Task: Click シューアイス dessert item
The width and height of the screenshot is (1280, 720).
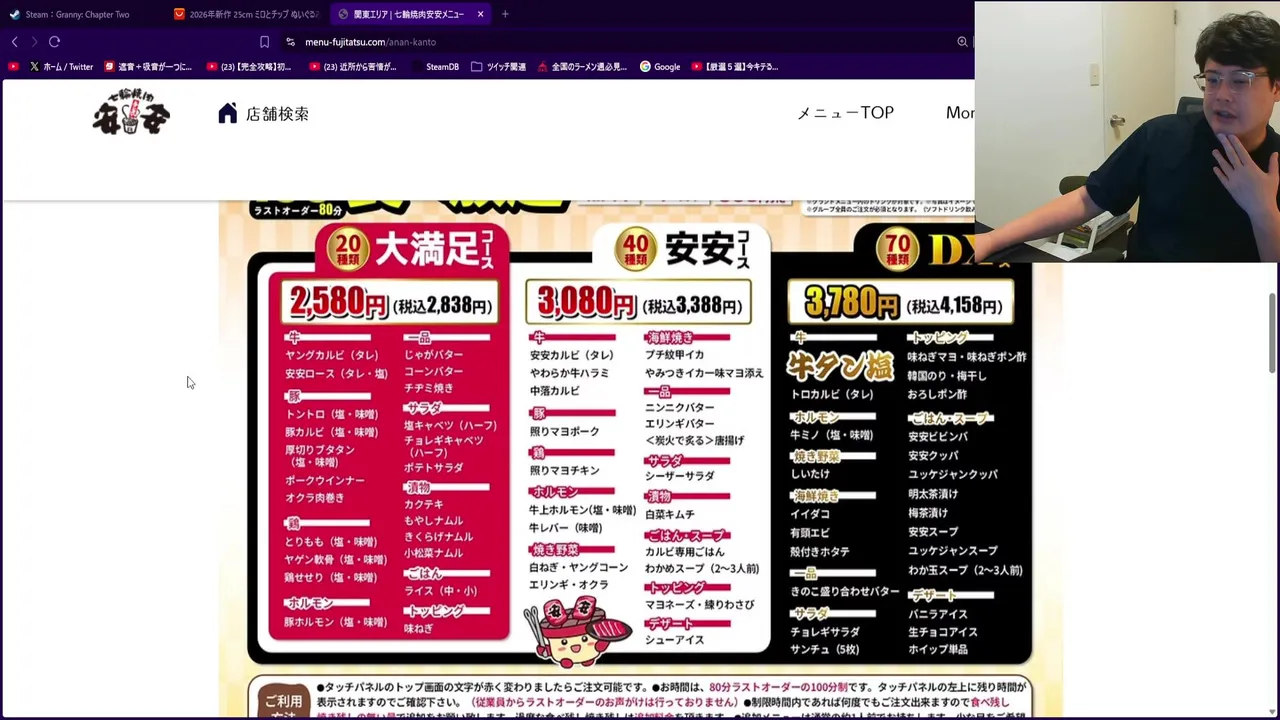Action: coord(675,640)
